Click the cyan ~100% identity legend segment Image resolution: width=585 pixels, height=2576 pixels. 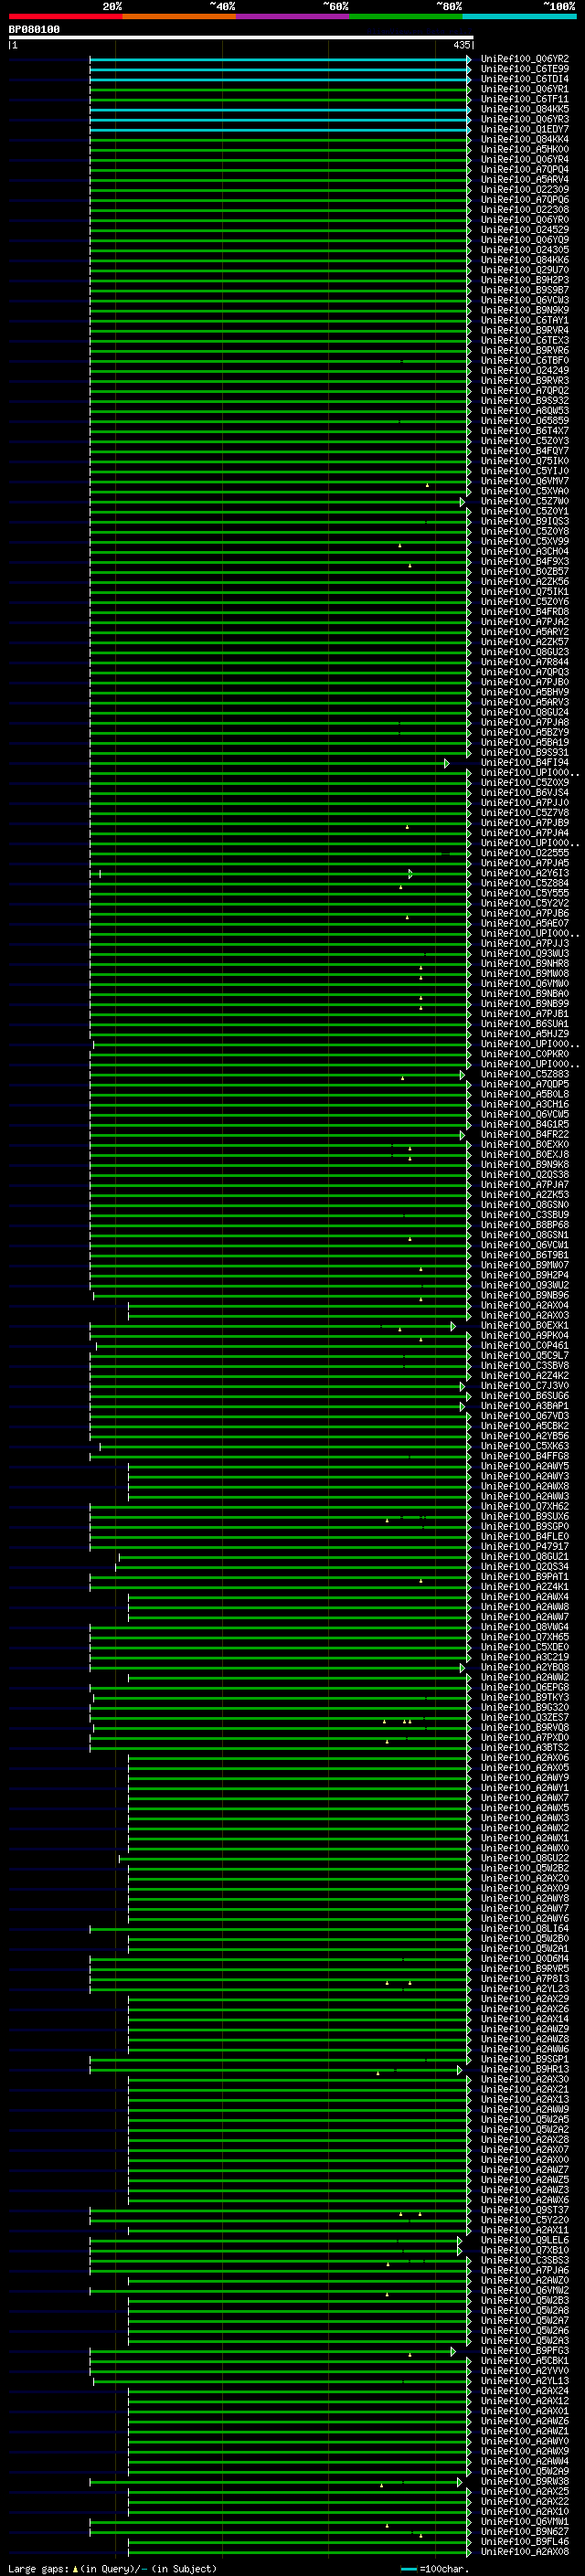pyautogui.click(x=518, y=16)
